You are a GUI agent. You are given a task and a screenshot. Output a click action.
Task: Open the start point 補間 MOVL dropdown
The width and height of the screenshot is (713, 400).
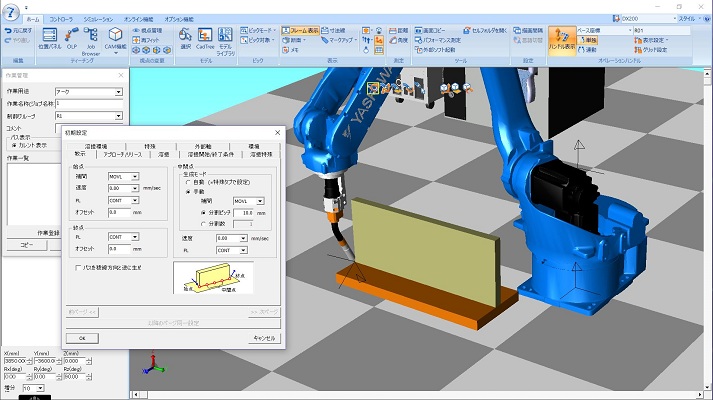pos(134,177)
